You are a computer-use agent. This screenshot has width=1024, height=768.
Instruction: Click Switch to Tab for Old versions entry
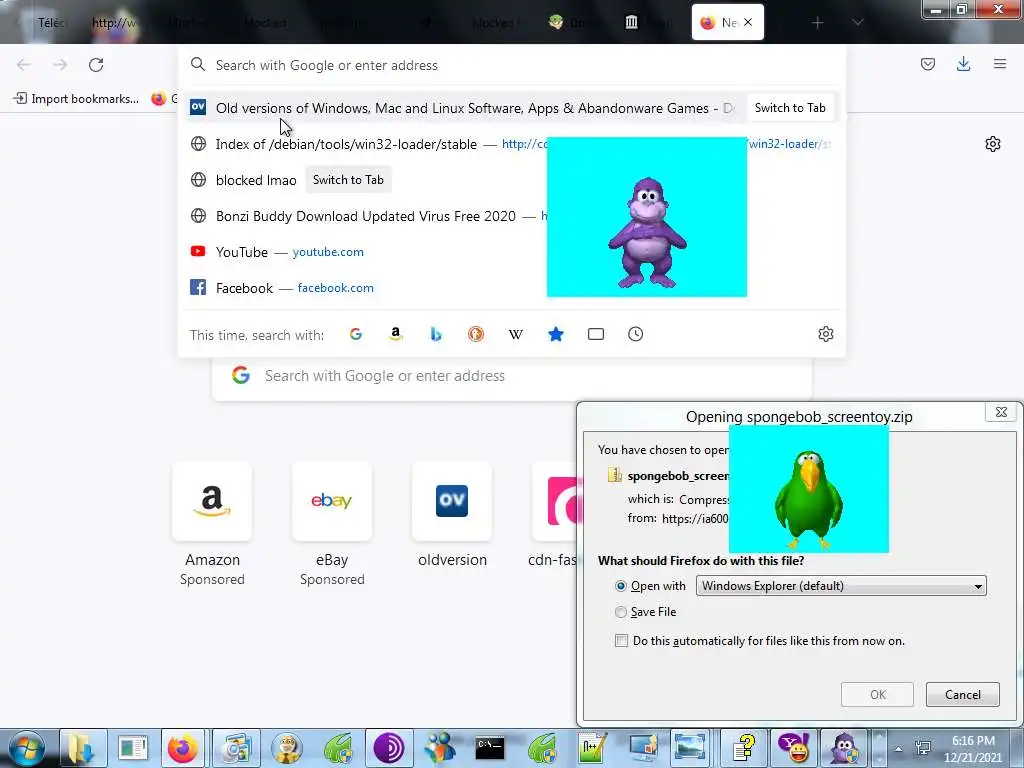pyautogui.click(x=790, y=108)
